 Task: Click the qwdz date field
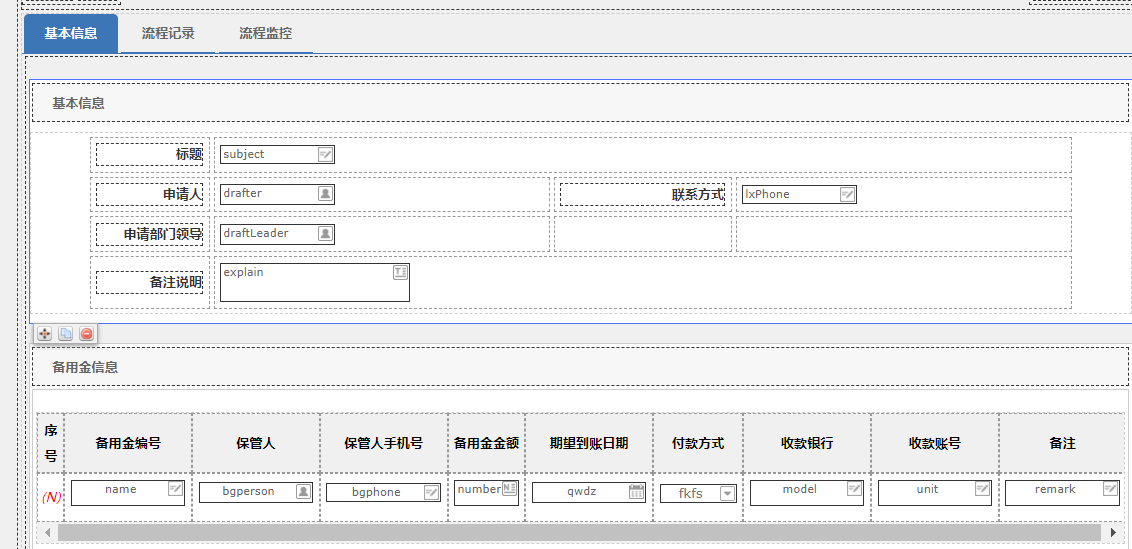click(589, 492)
